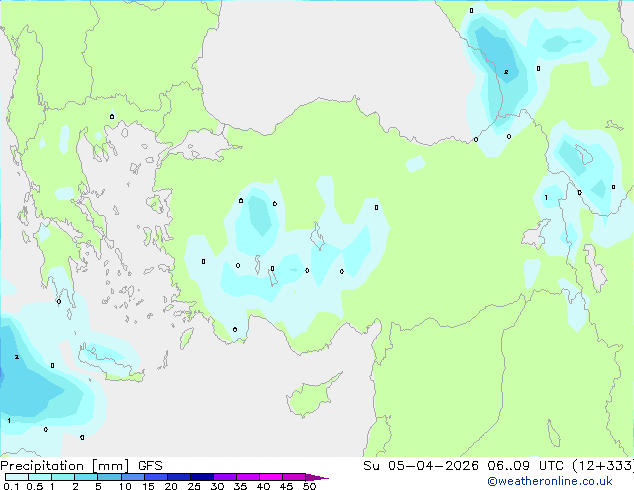Click the 15–20 mm legend color box
Screen dimensions: 634x490
(156, 477)
